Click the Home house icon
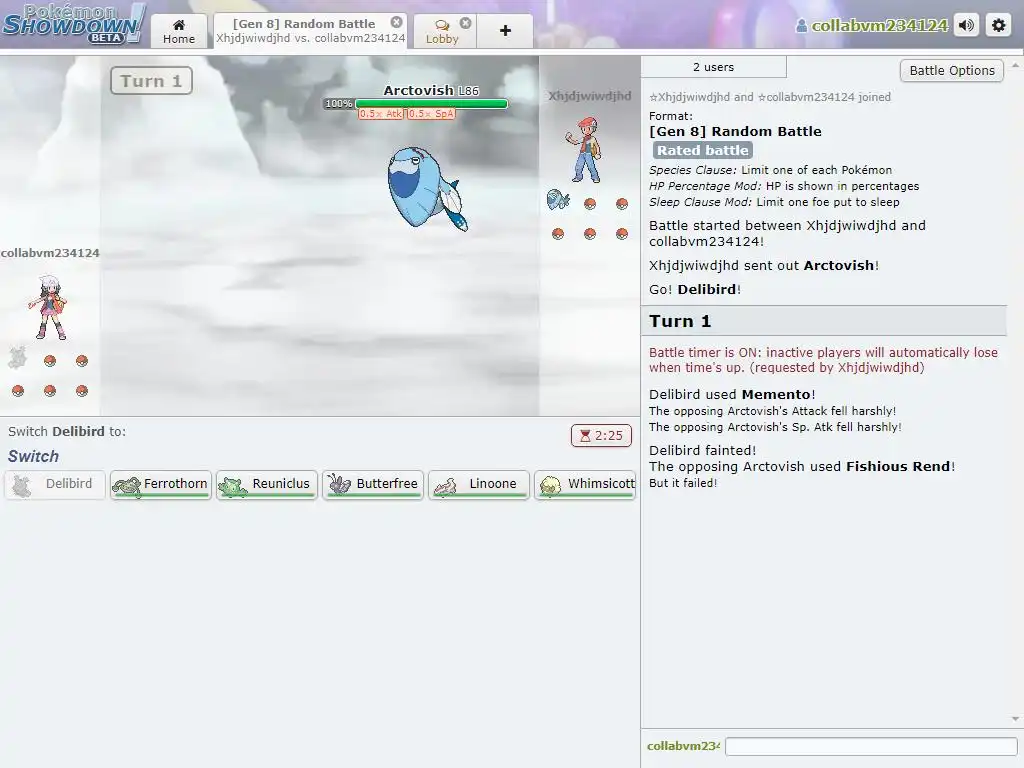 178,24
